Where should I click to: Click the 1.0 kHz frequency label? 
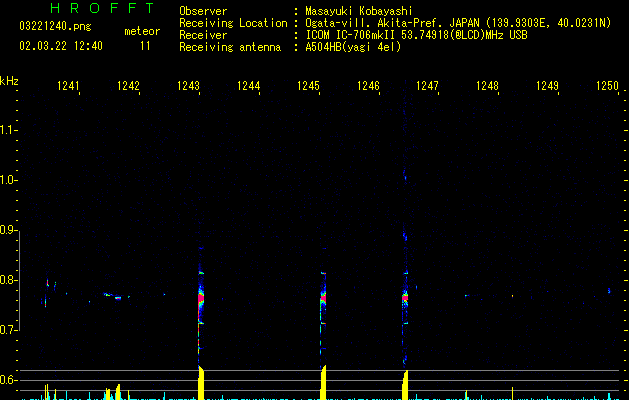[x=8, y=180]
